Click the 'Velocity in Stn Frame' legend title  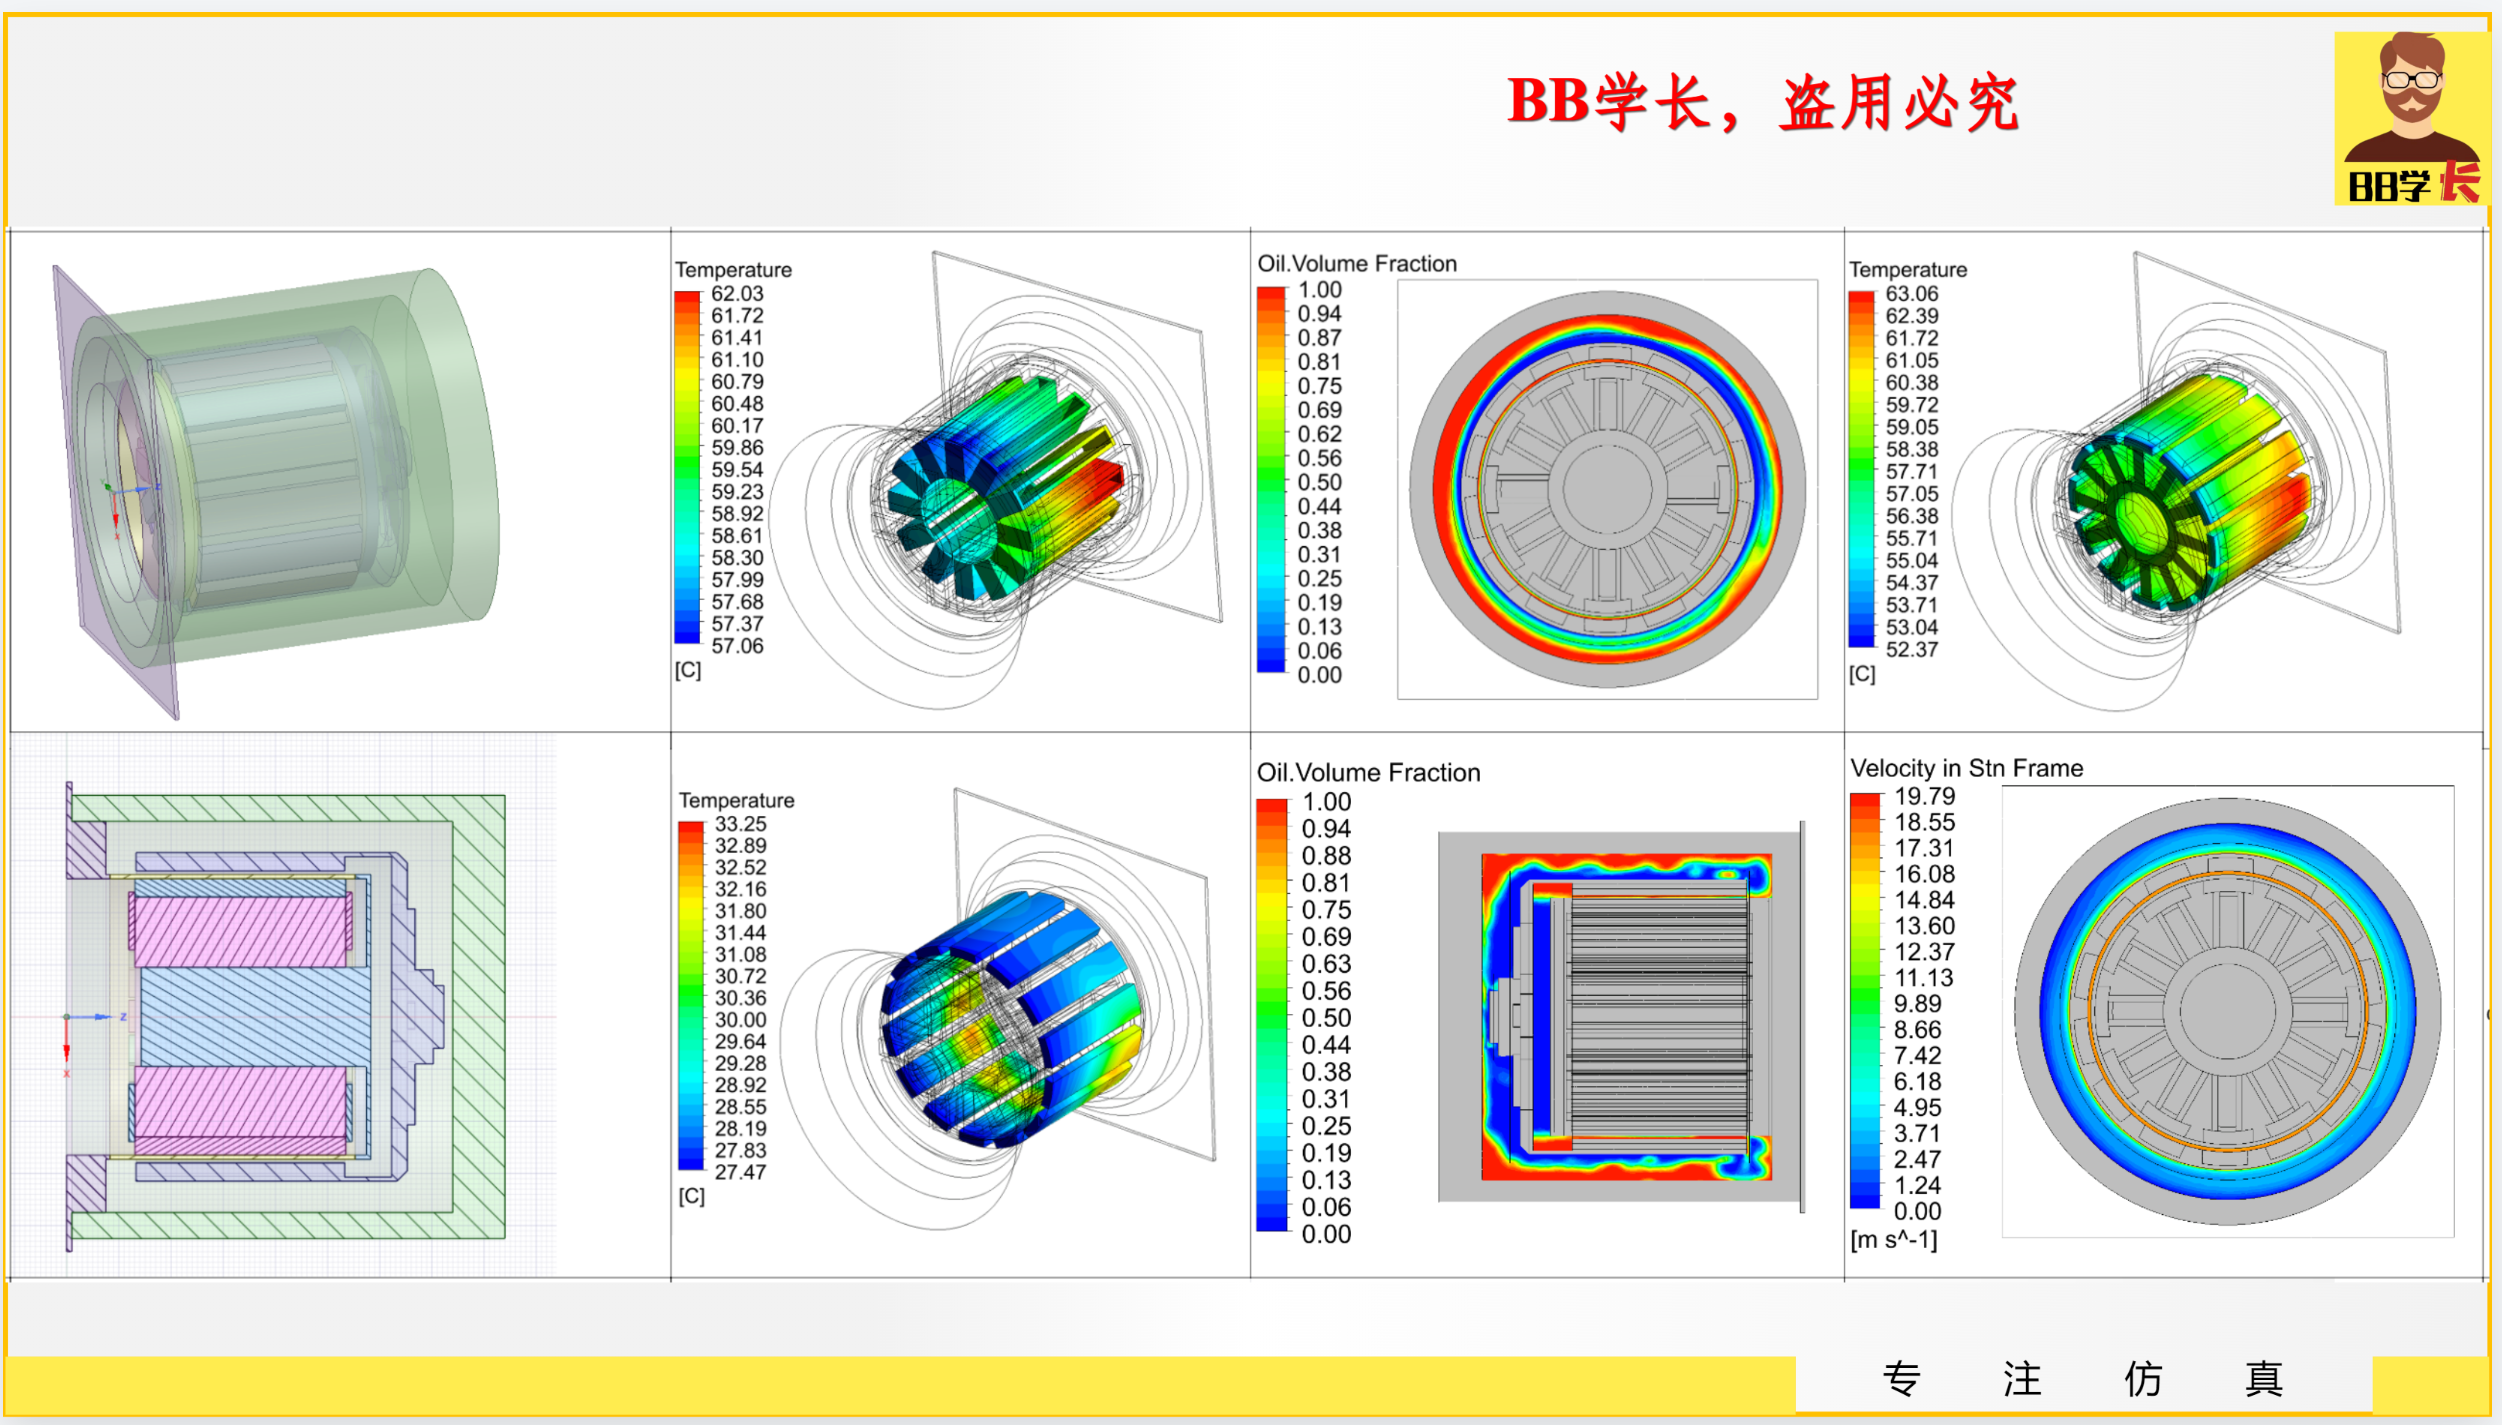pyautogui.click(x=1967, y=768)
